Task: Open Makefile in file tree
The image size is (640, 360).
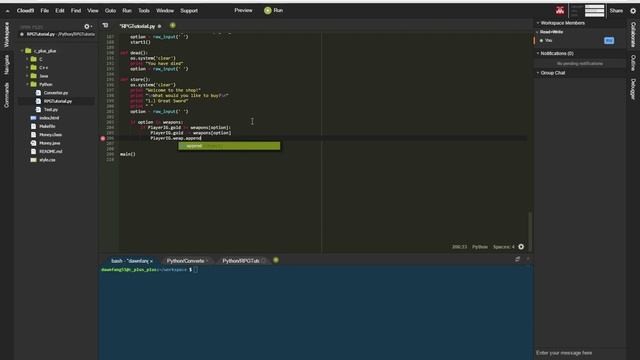Action: pos(47,127)
